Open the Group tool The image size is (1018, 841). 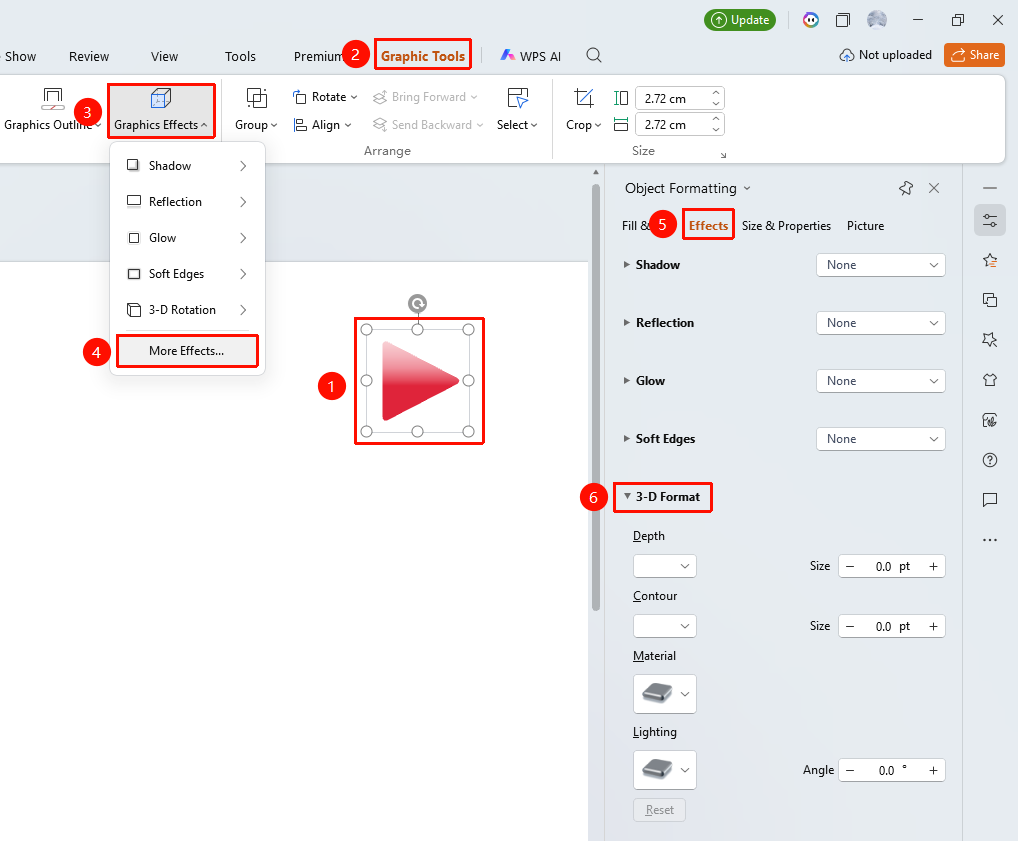click(256, 110)
